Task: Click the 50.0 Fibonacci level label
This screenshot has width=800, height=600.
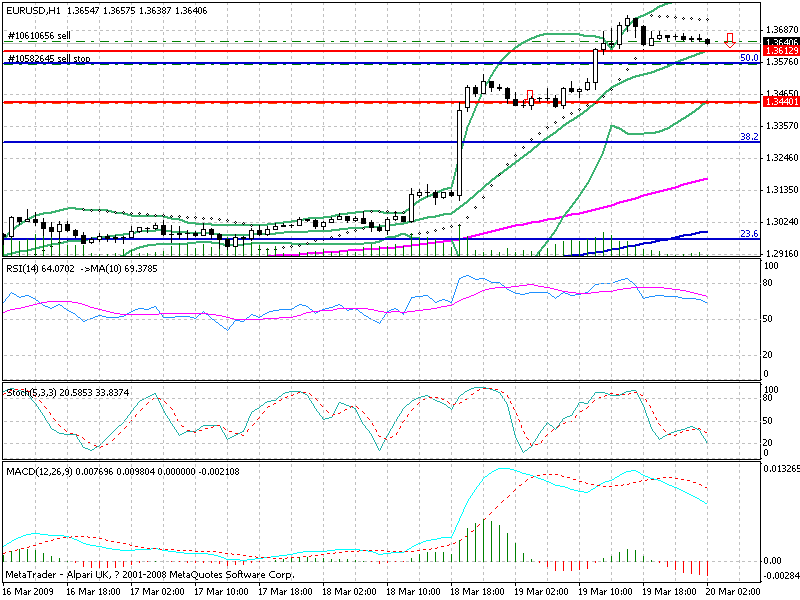Action: point(749,58)
